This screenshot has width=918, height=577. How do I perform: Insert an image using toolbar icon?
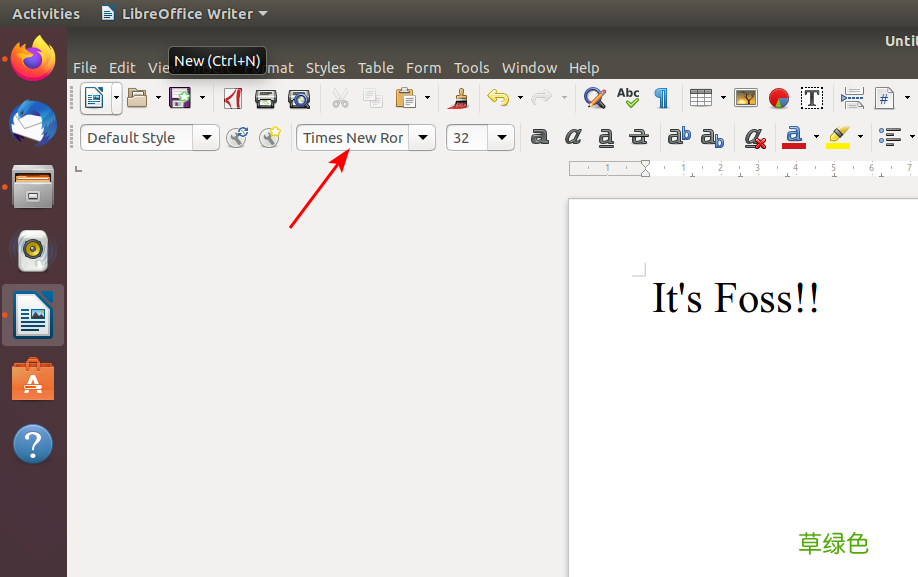pos(746,98)
